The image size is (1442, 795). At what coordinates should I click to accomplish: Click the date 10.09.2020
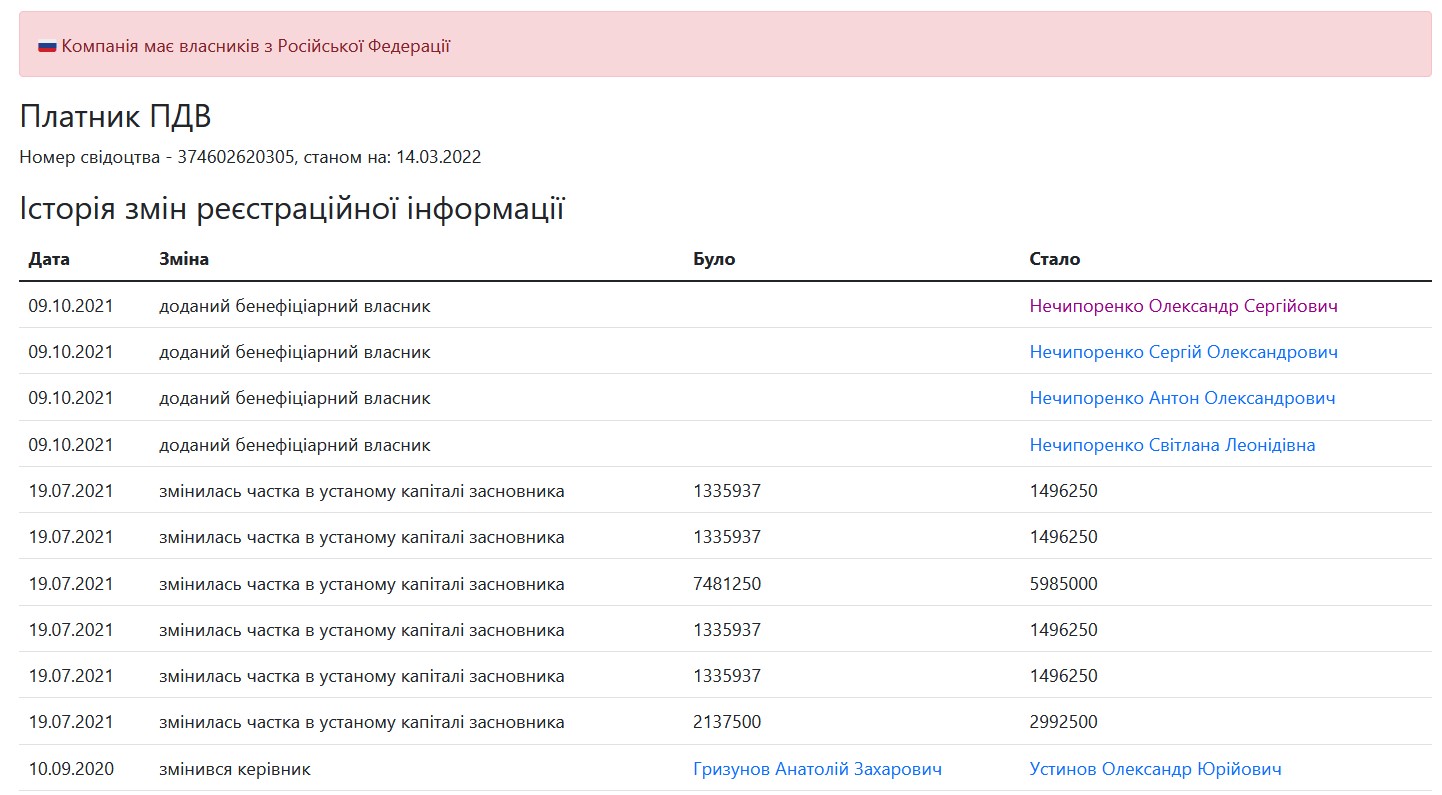pyautogui.click(x=71, y=769)
